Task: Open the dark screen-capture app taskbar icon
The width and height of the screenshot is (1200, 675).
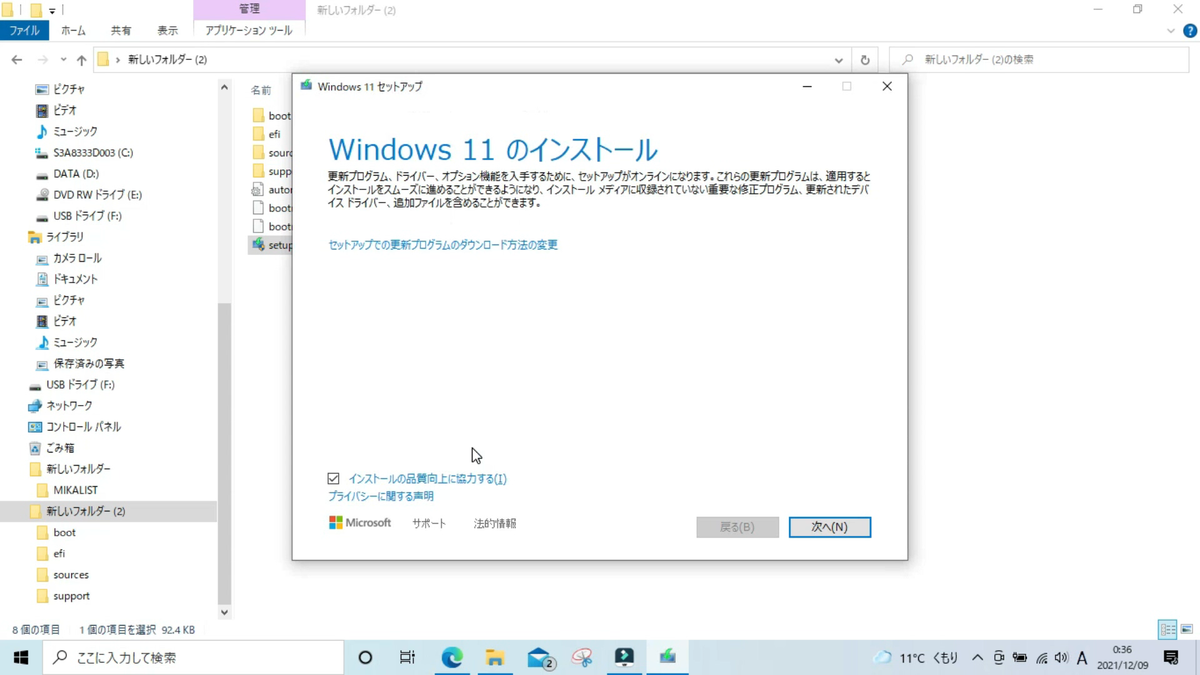Action: pyautogui.click(x=624, y=657)
